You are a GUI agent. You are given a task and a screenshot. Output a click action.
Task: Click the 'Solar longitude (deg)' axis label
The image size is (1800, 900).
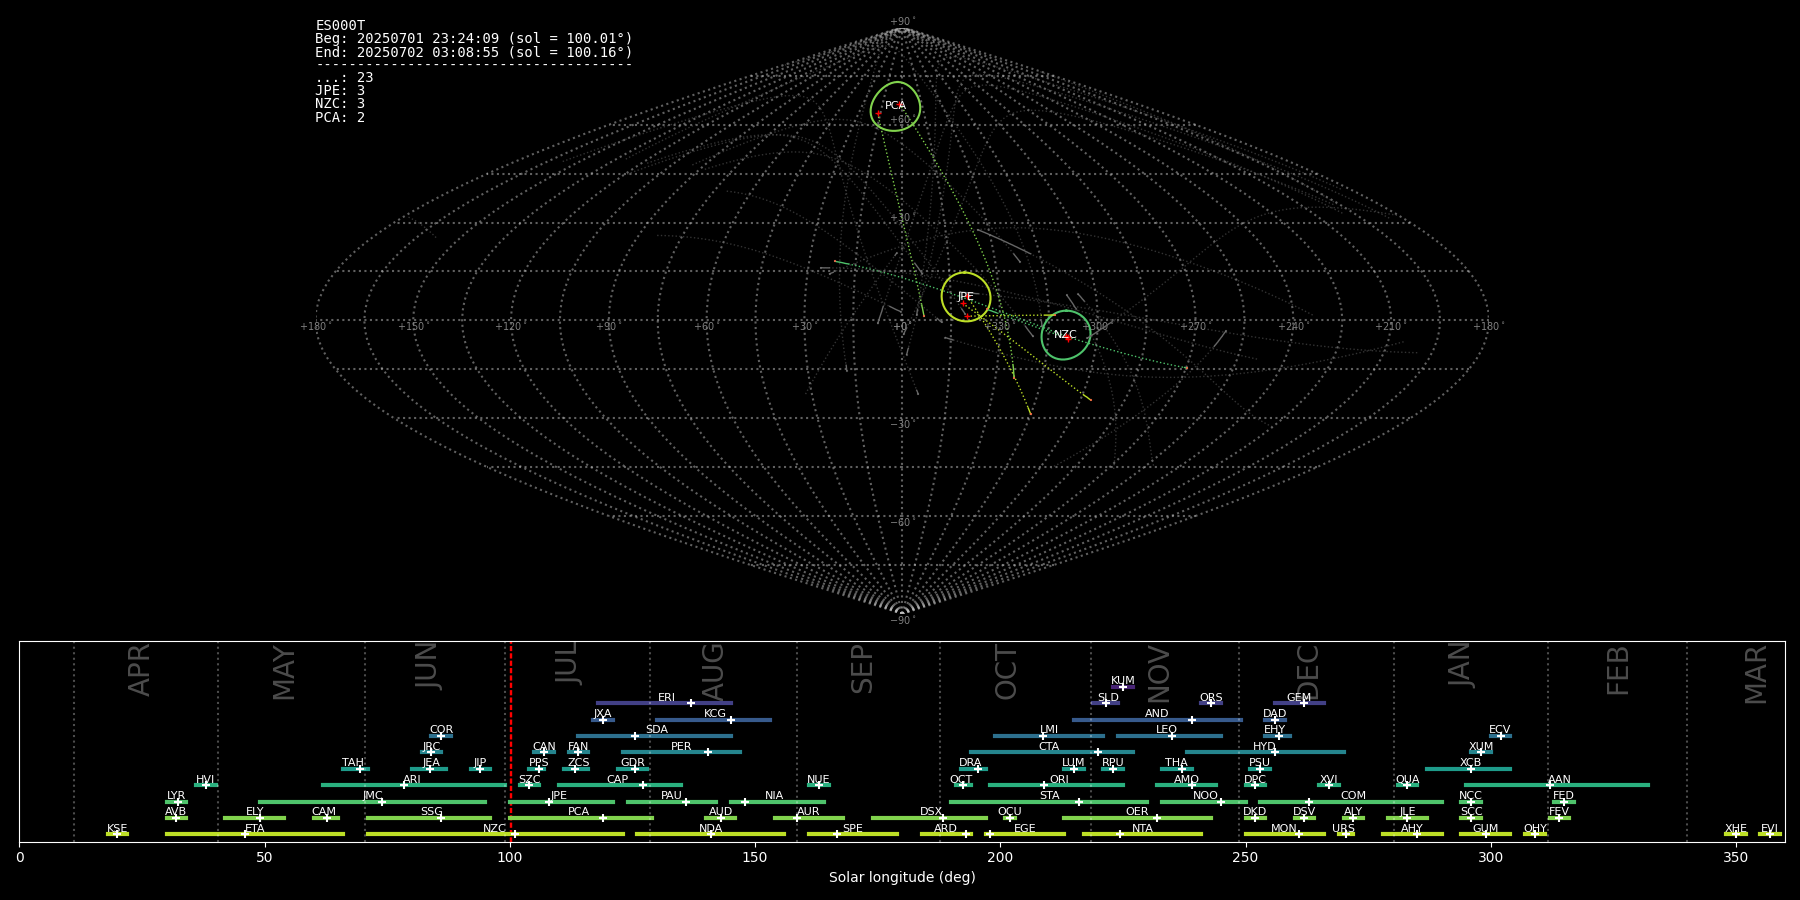pyautogui.click(x=902, y=877)
